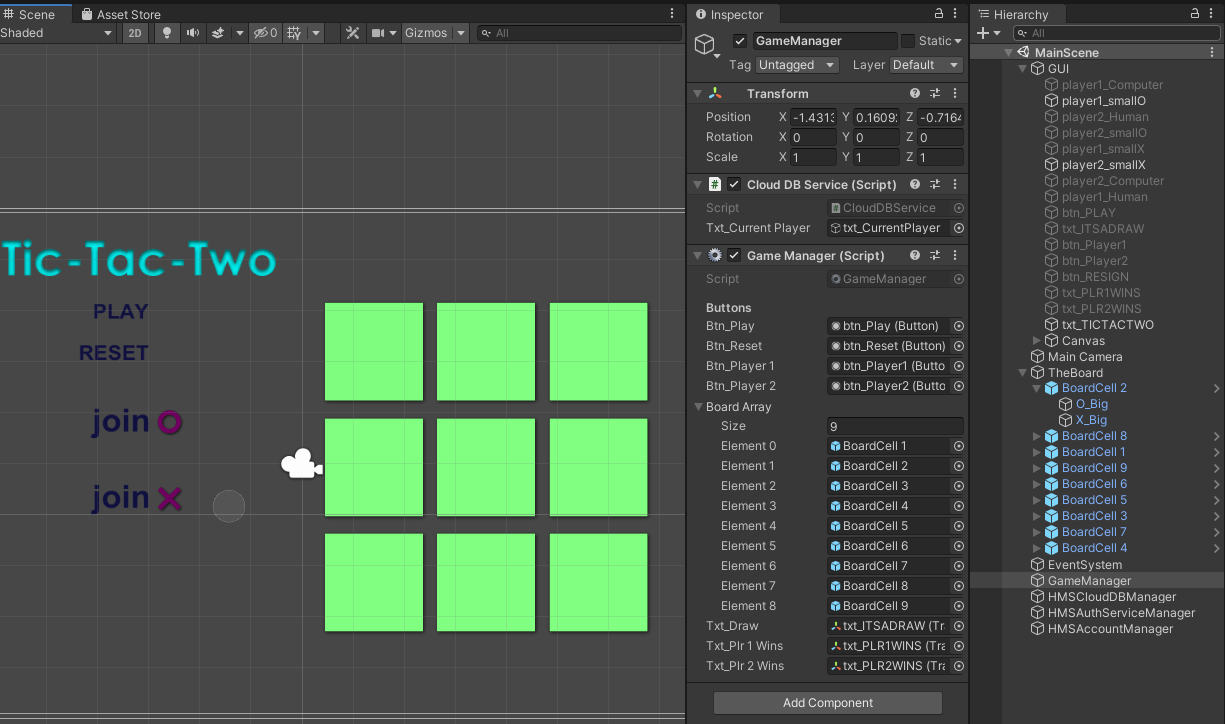The width and height of the screenshot is (1225, 724).
Task: Open the grid visibility icon in Scene toolbar
Action: (295, 32)
